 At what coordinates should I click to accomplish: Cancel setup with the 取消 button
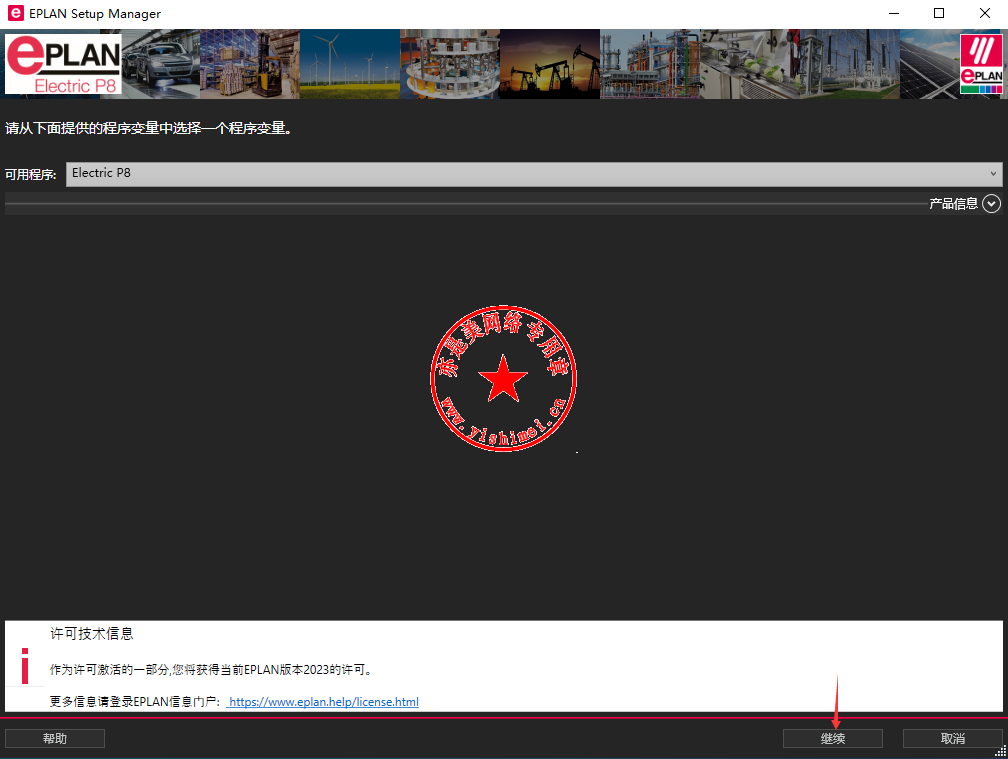coord(953,738)
